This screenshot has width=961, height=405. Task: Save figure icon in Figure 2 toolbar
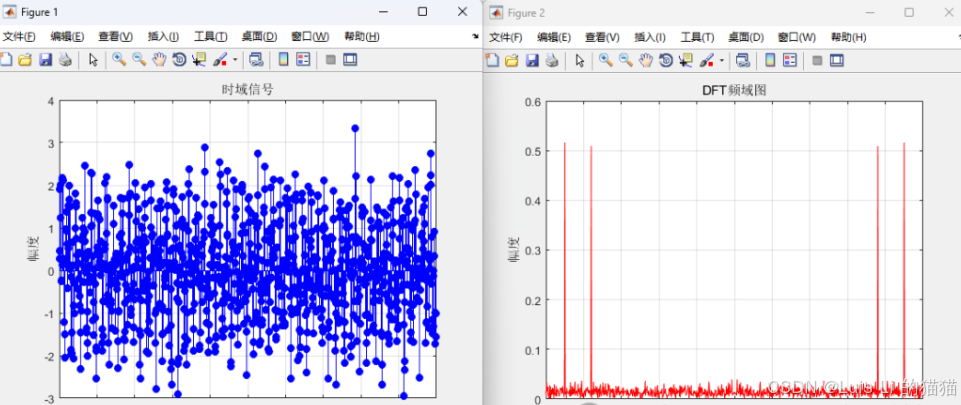pos(532,60)
